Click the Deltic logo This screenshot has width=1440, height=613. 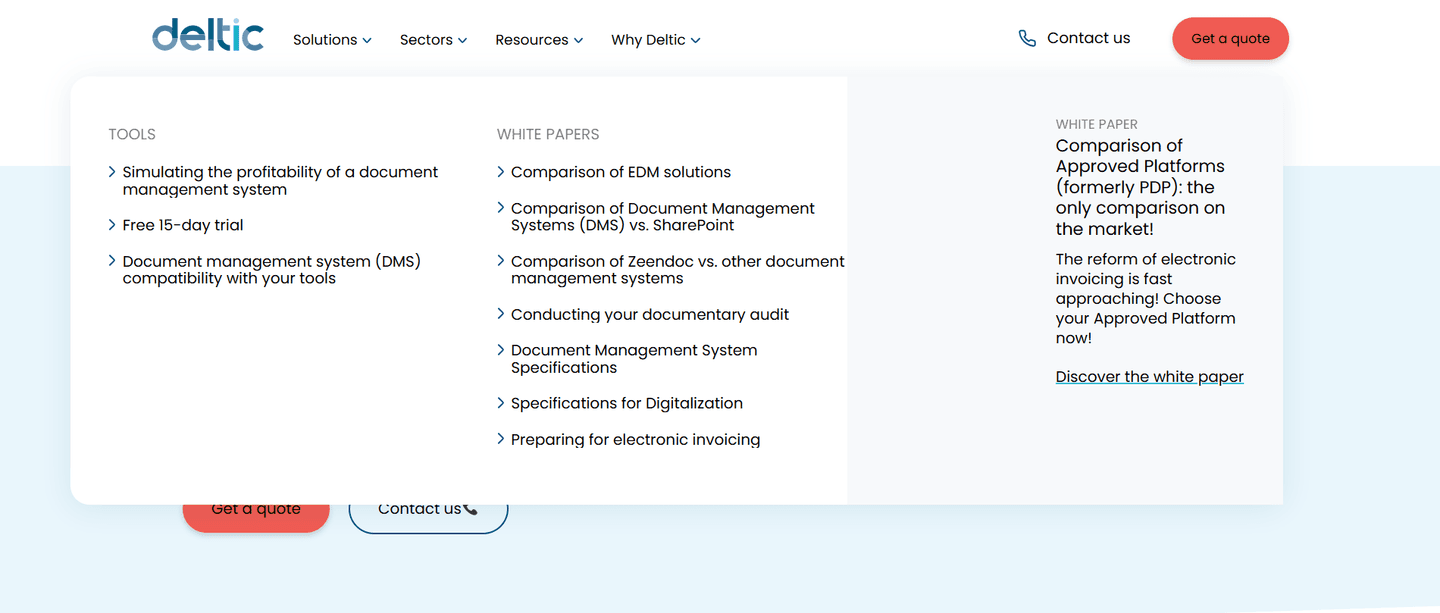pyautogui.click(x=208, y=35)
